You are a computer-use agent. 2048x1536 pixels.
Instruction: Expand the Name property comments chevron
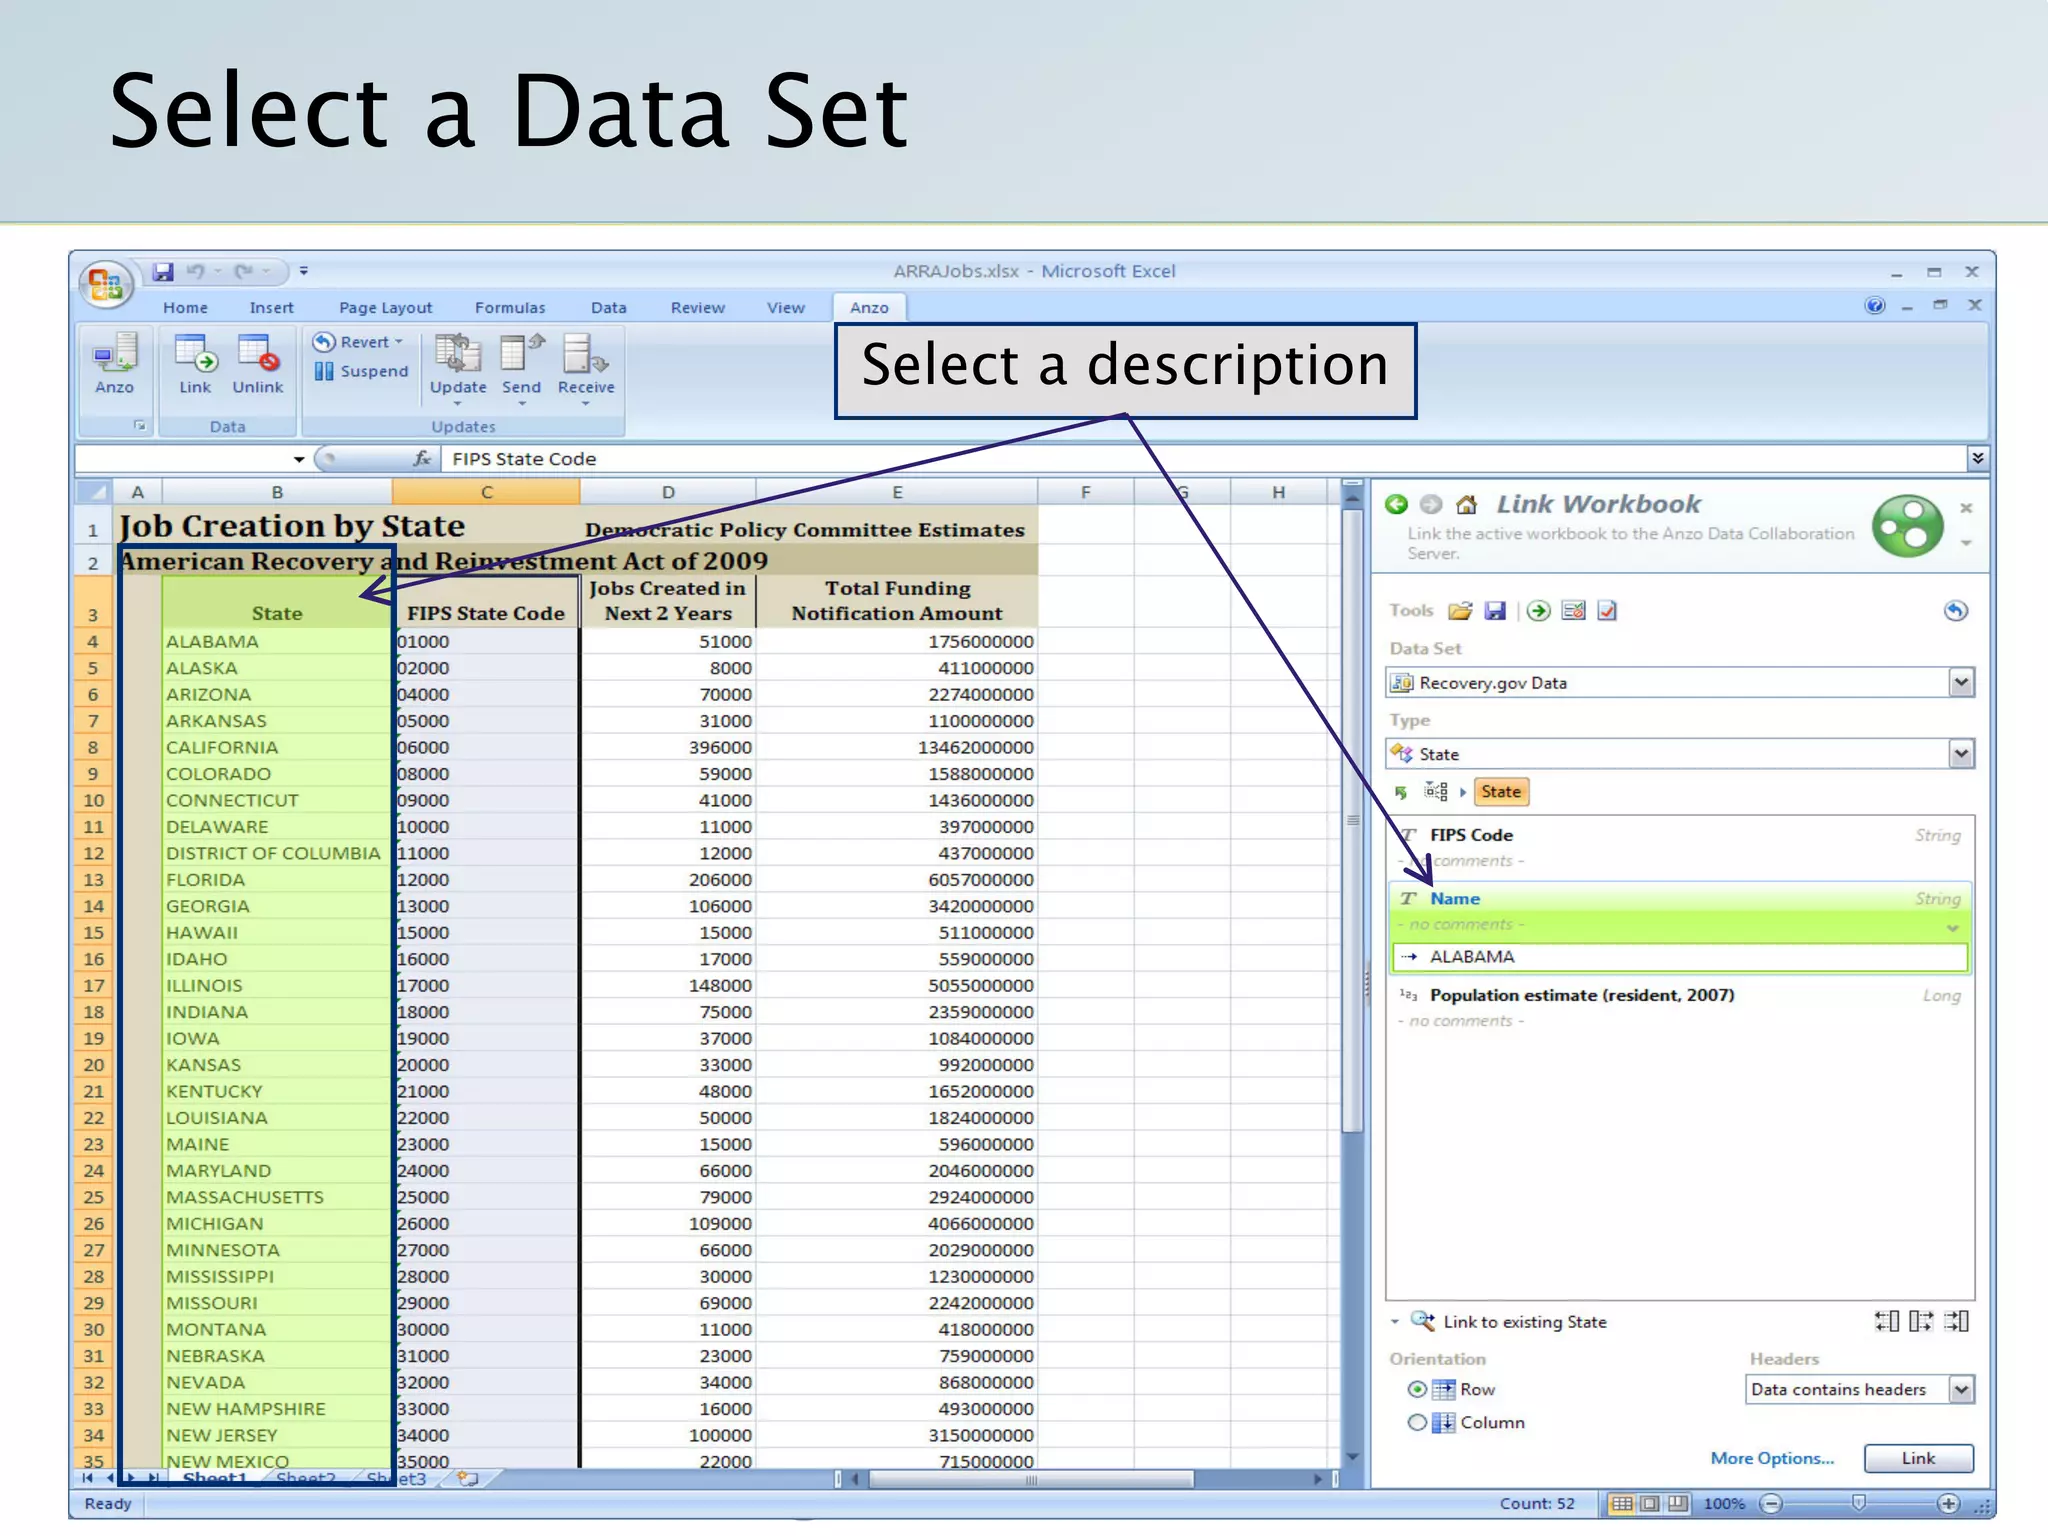(x=1952, y=928)
